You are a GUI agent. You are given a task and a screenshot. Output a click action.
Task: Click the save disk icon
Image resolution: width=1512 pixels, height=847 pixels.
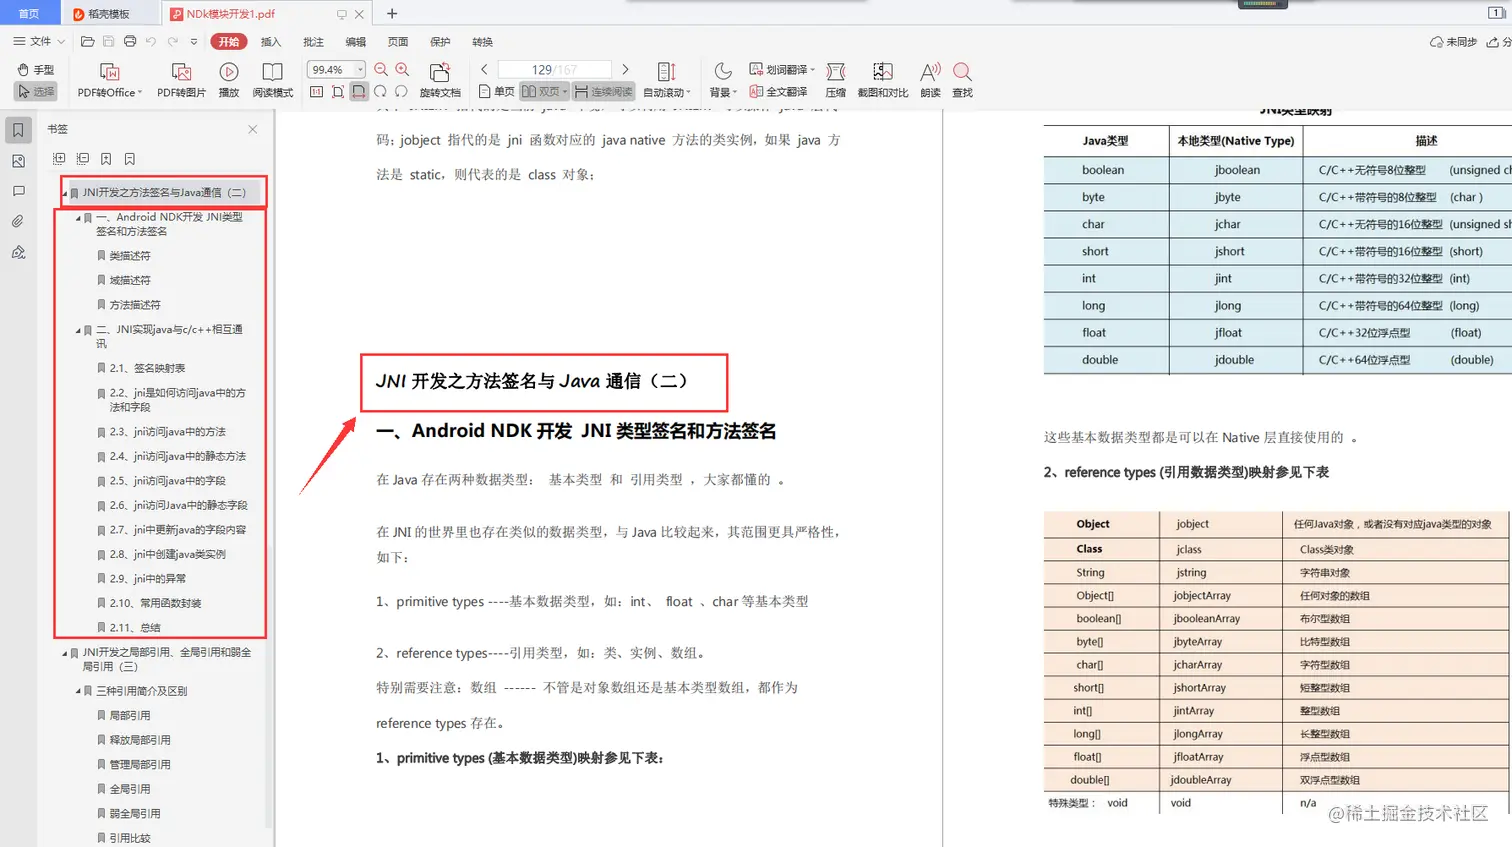coord(109,41)
